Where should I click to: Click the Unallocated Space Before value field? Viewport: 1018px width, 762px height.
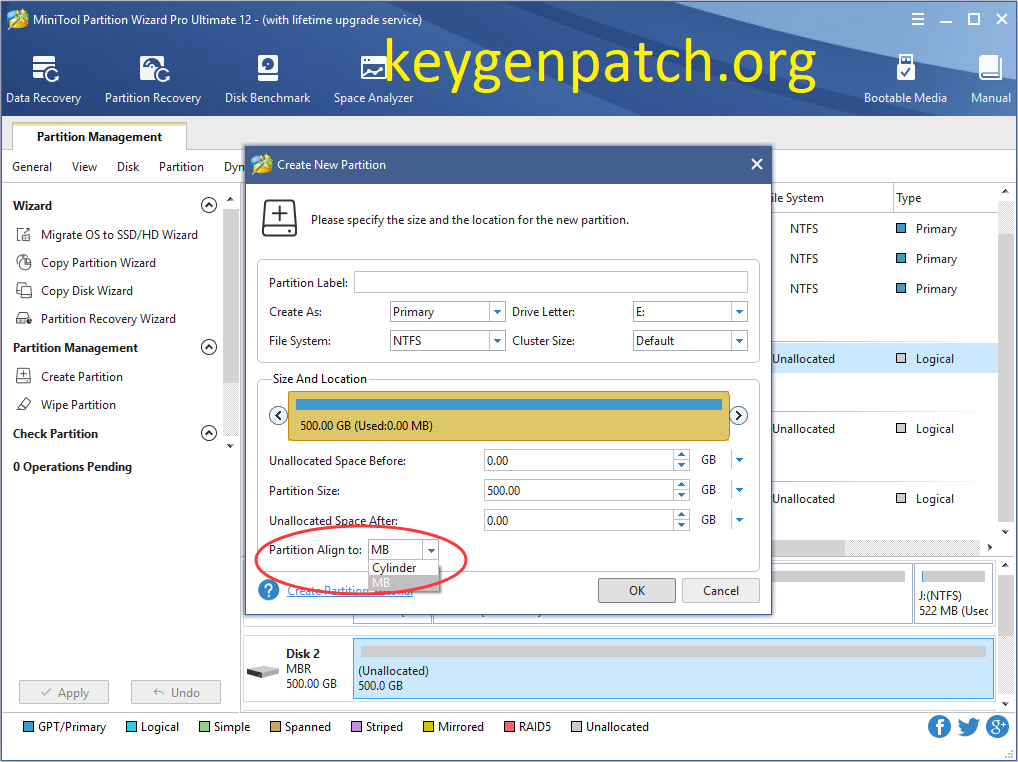(579, 460)
